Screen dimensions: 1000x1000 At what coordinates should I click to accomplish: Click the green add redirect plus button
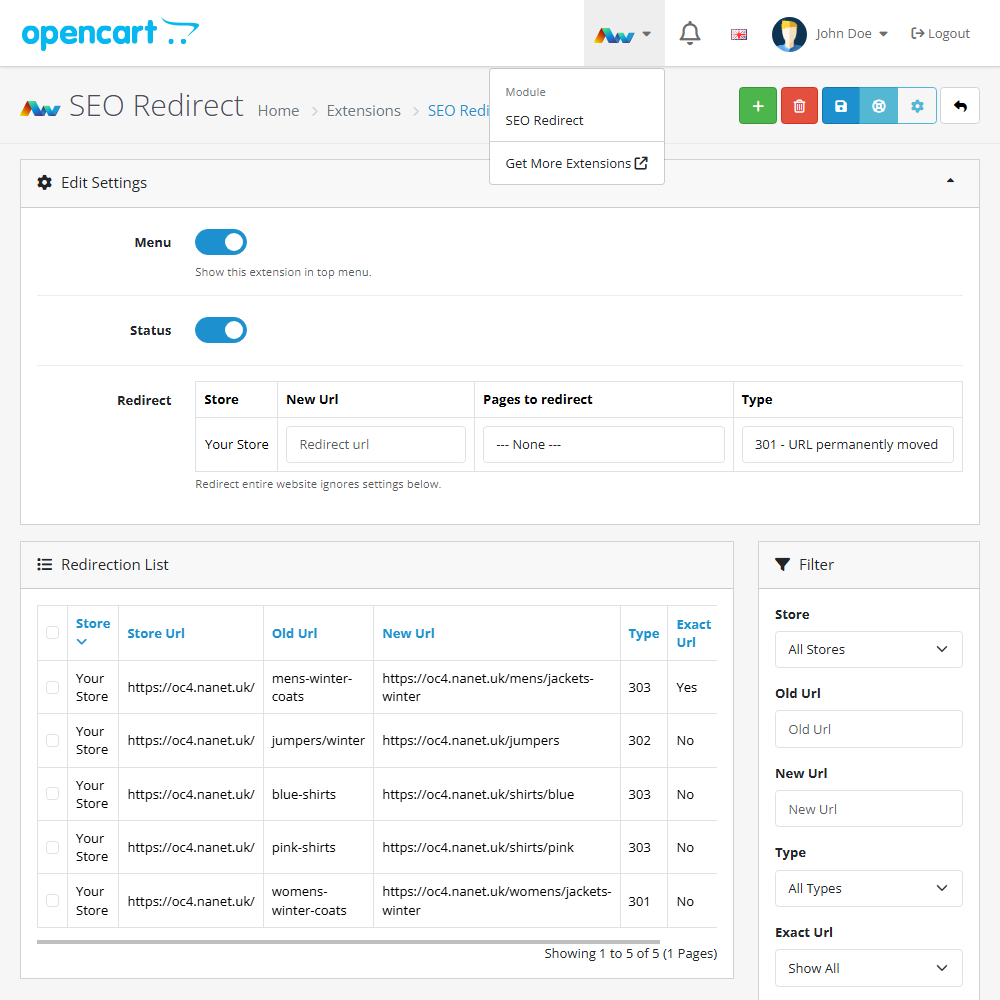757,106
